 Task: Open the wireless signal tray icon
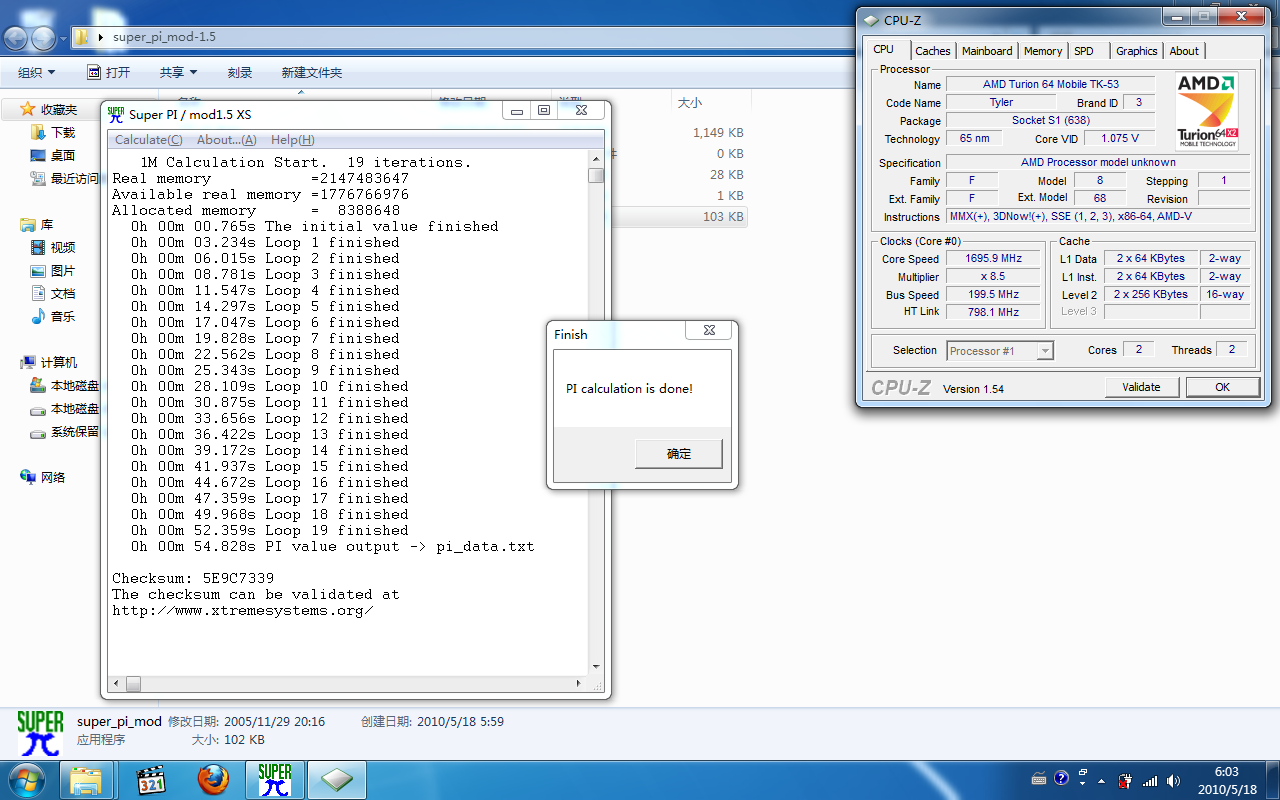(1150, 781)
